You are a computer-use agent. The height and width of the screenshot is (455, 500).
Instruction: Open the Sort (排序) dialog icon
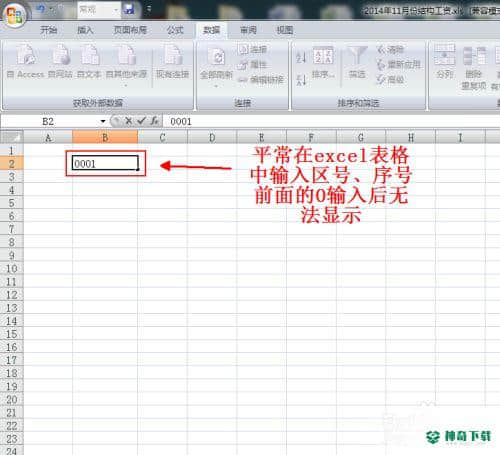[x=323, y=56]
